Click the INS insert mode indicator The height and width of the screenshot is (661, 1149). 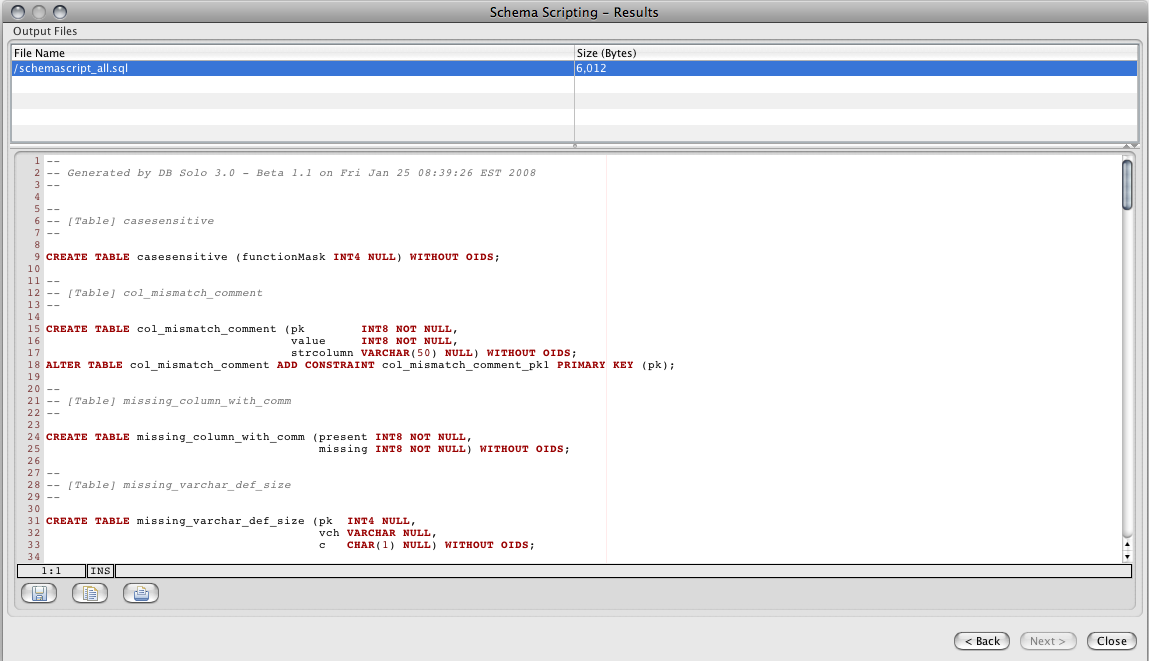coord(100,571)
